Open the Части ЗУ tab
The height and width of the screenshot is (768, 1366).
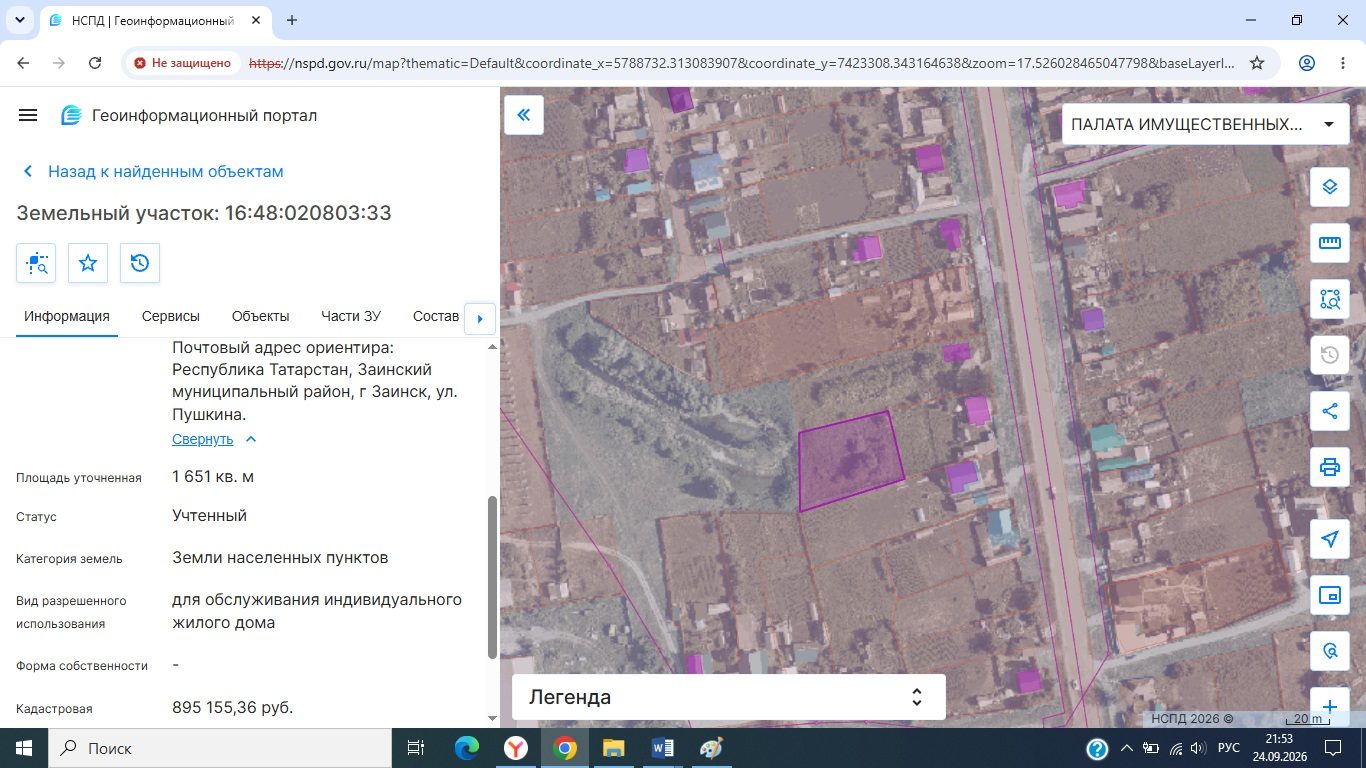tap(351, 316)
